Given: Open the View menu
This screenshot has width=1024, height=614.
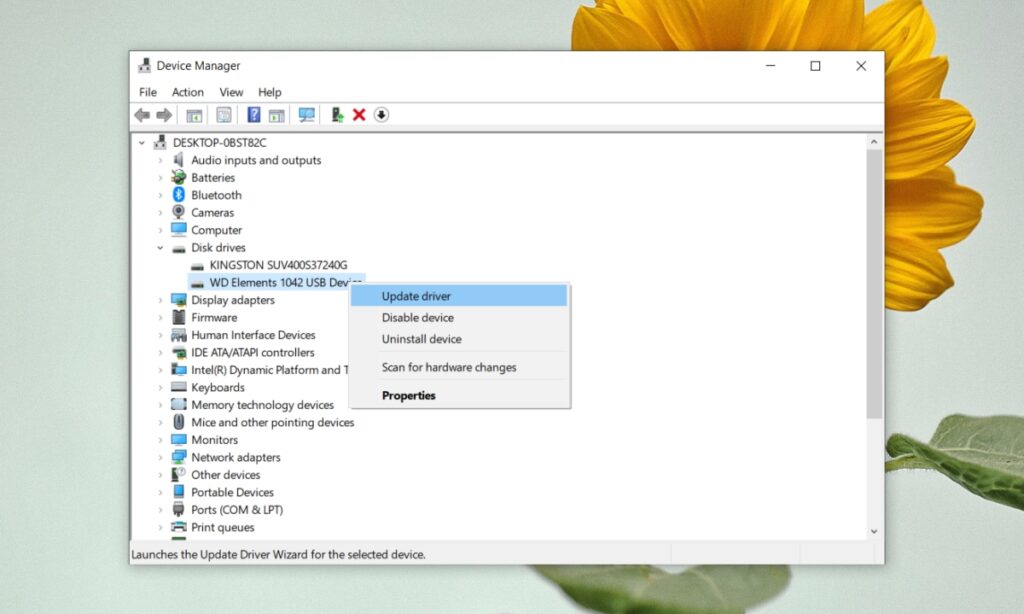Looking at the screenshot, I should 231,91.
